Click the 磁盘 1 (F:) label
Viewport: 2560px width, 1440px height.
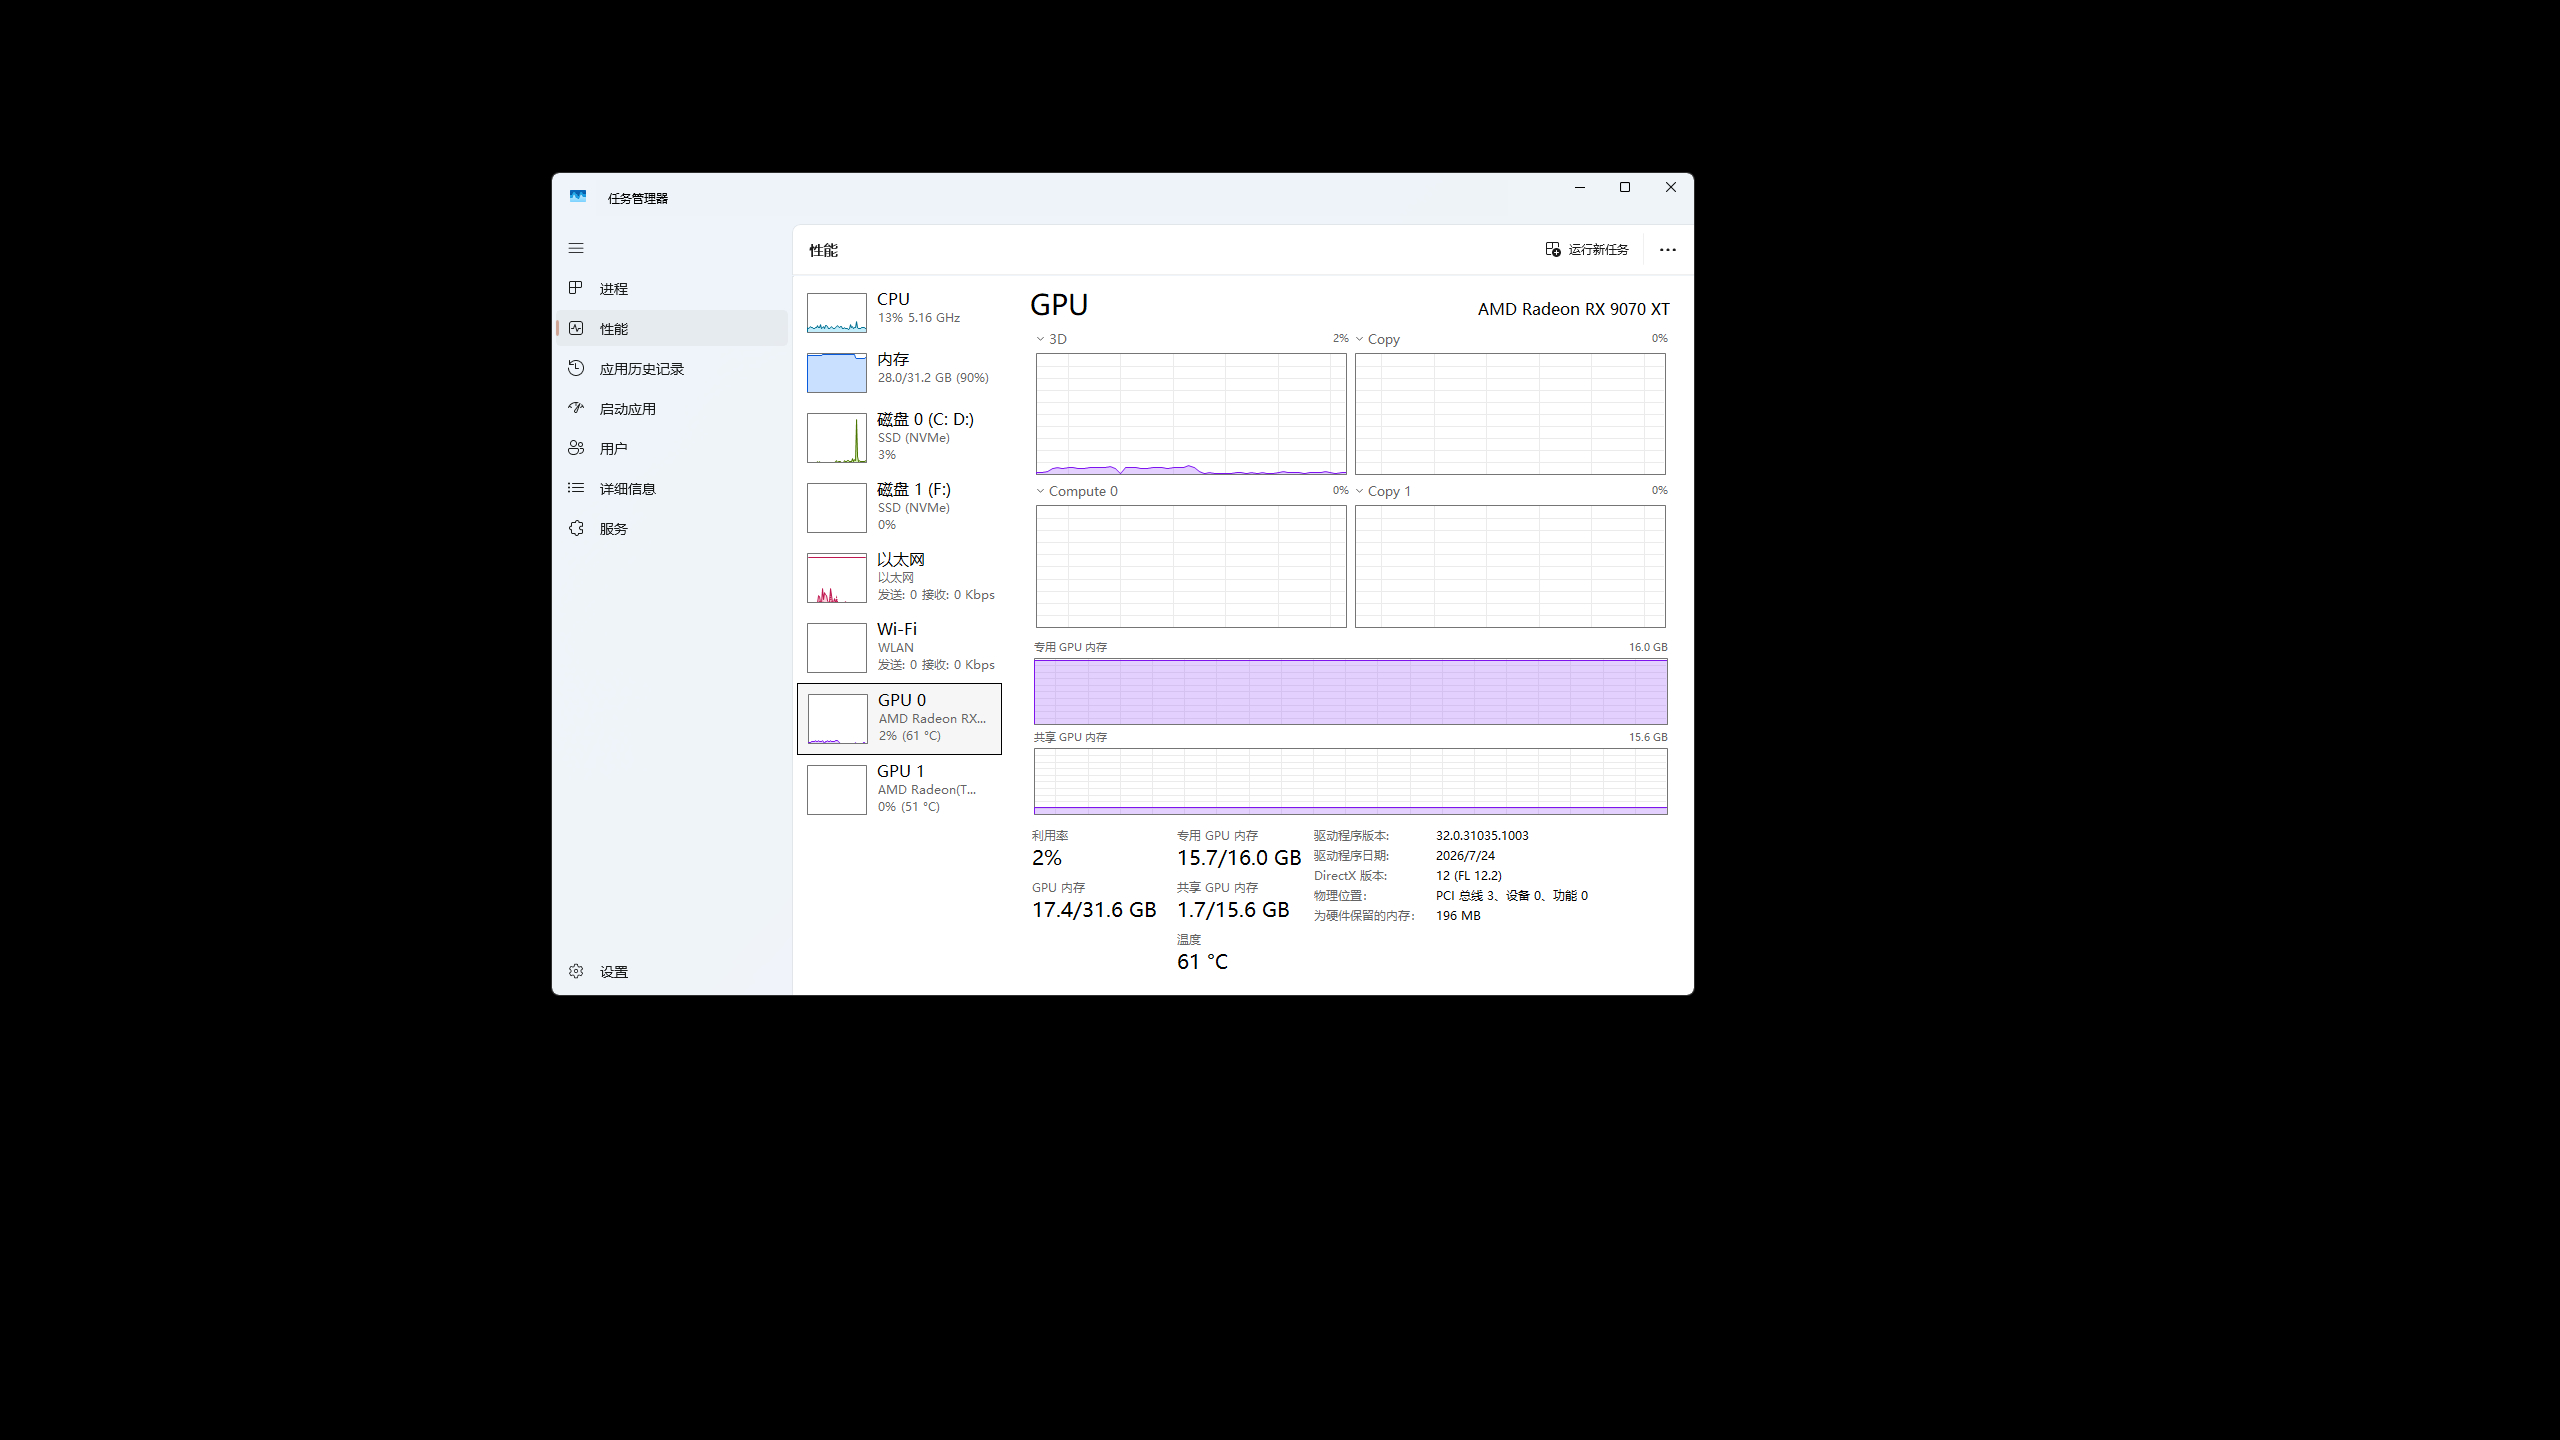click(914, 489)
